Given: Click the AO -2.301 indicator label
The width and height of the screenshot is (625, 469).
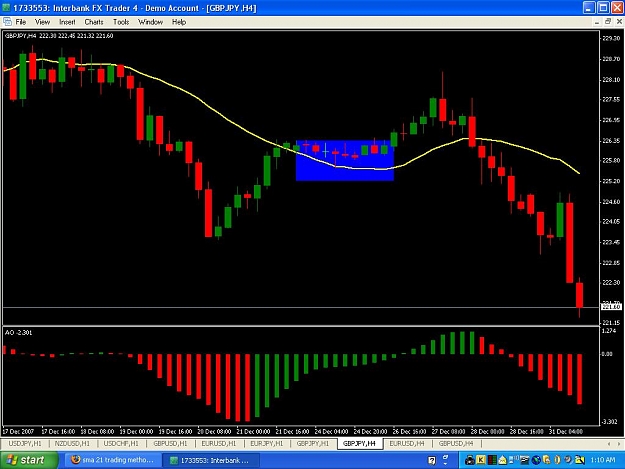Looking at the screenshot, I should (18, 332).
